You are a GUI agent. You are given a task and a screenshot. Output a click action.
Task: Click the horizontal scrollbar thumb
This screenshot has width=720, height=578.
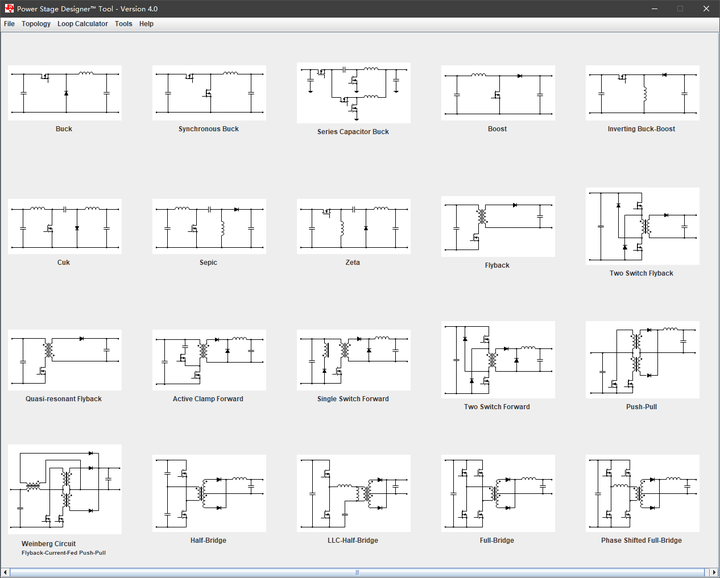(x=358, y=572)
